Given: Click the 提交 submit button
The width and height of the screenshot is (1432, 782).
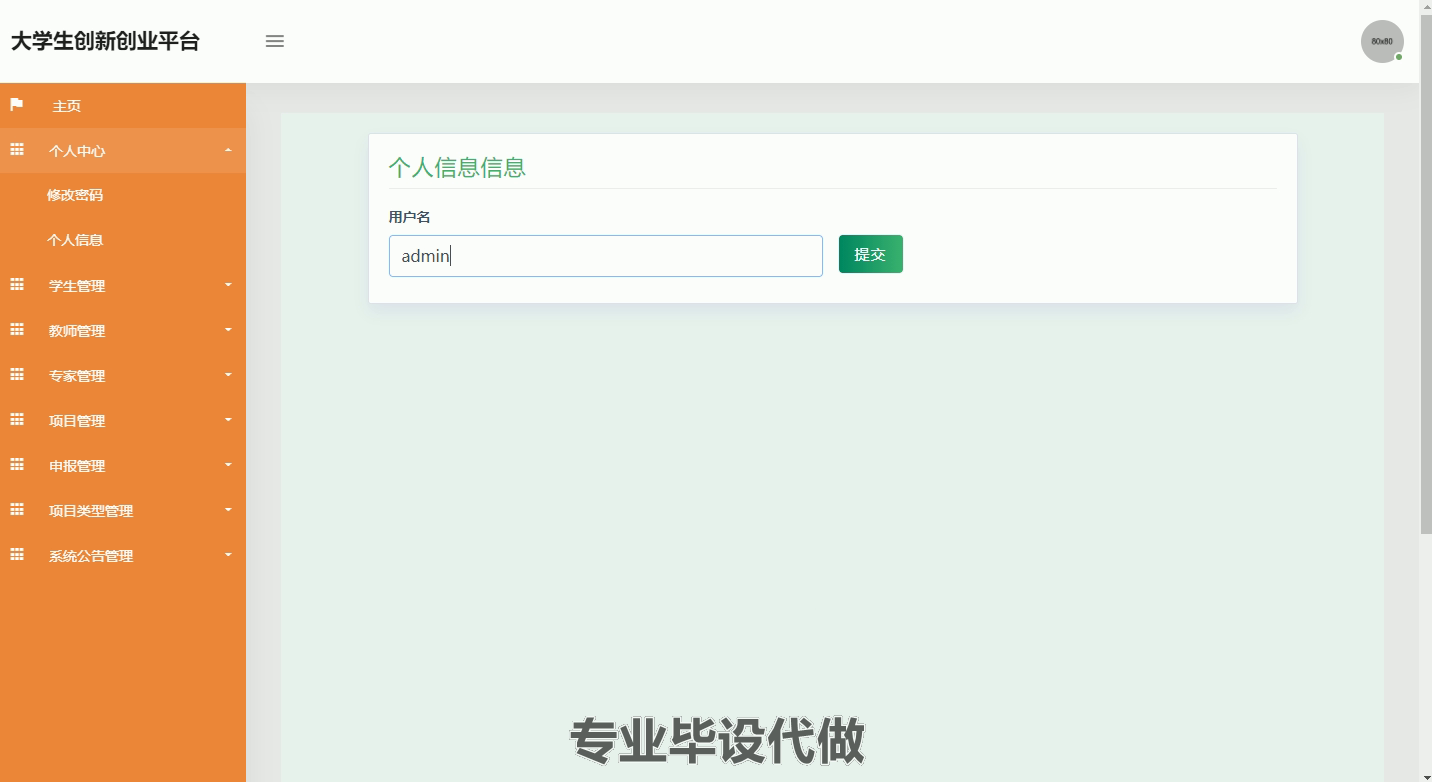Looking at the screenshot, I should 871,254.
